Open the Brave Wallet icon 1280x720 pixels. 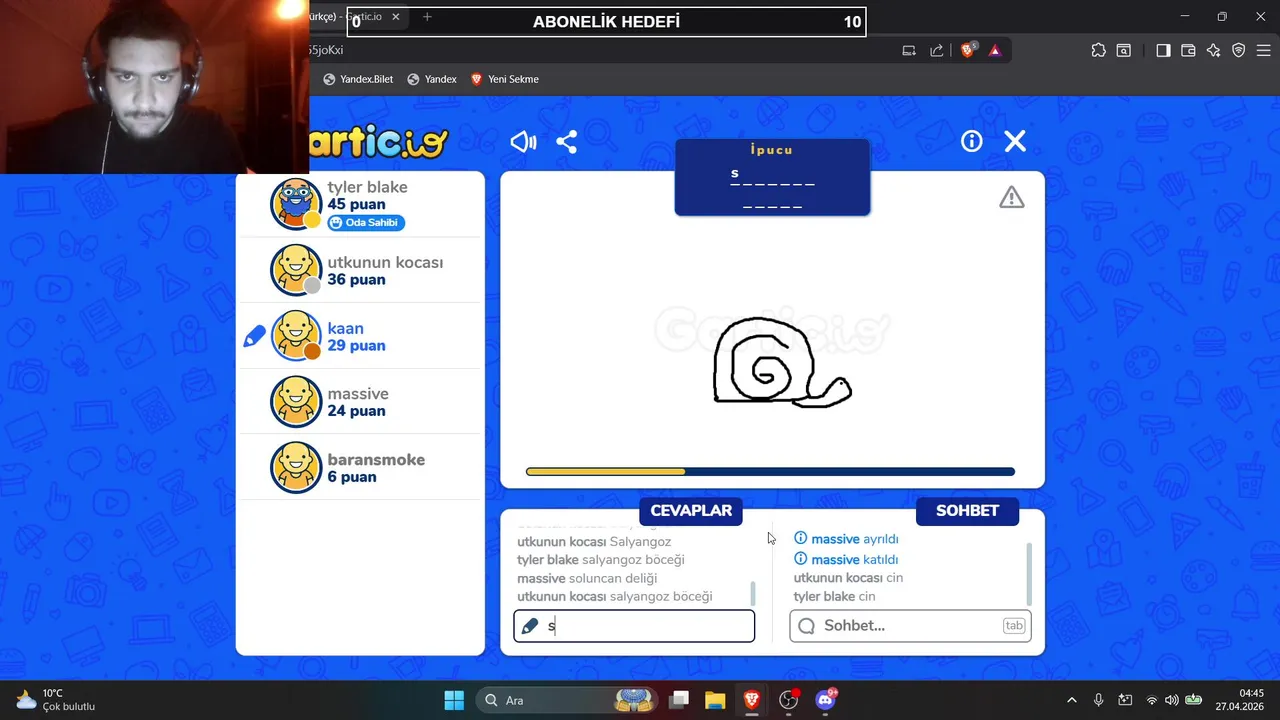point(1188,50)
